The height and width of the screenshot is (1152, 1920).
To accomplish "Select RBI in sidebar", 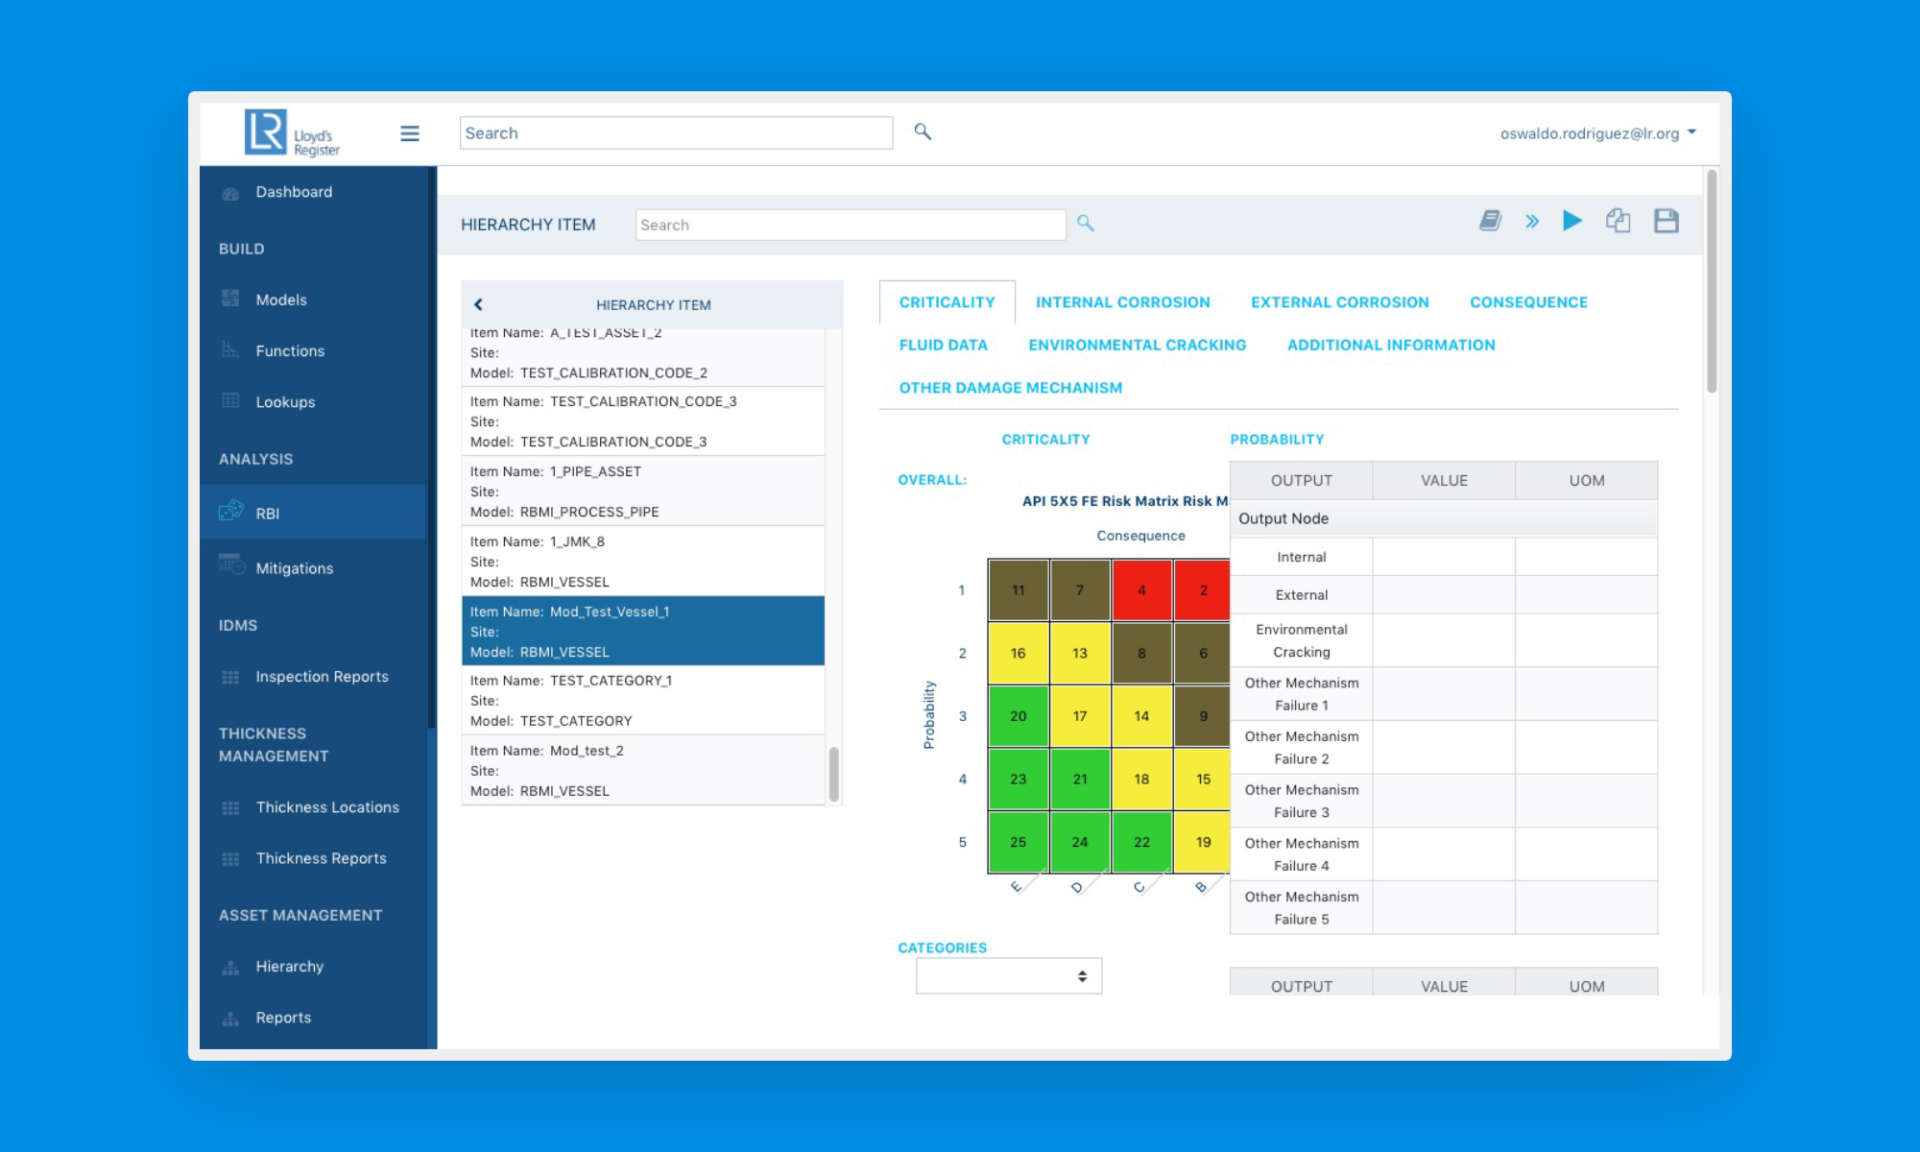I will [313, 513].
